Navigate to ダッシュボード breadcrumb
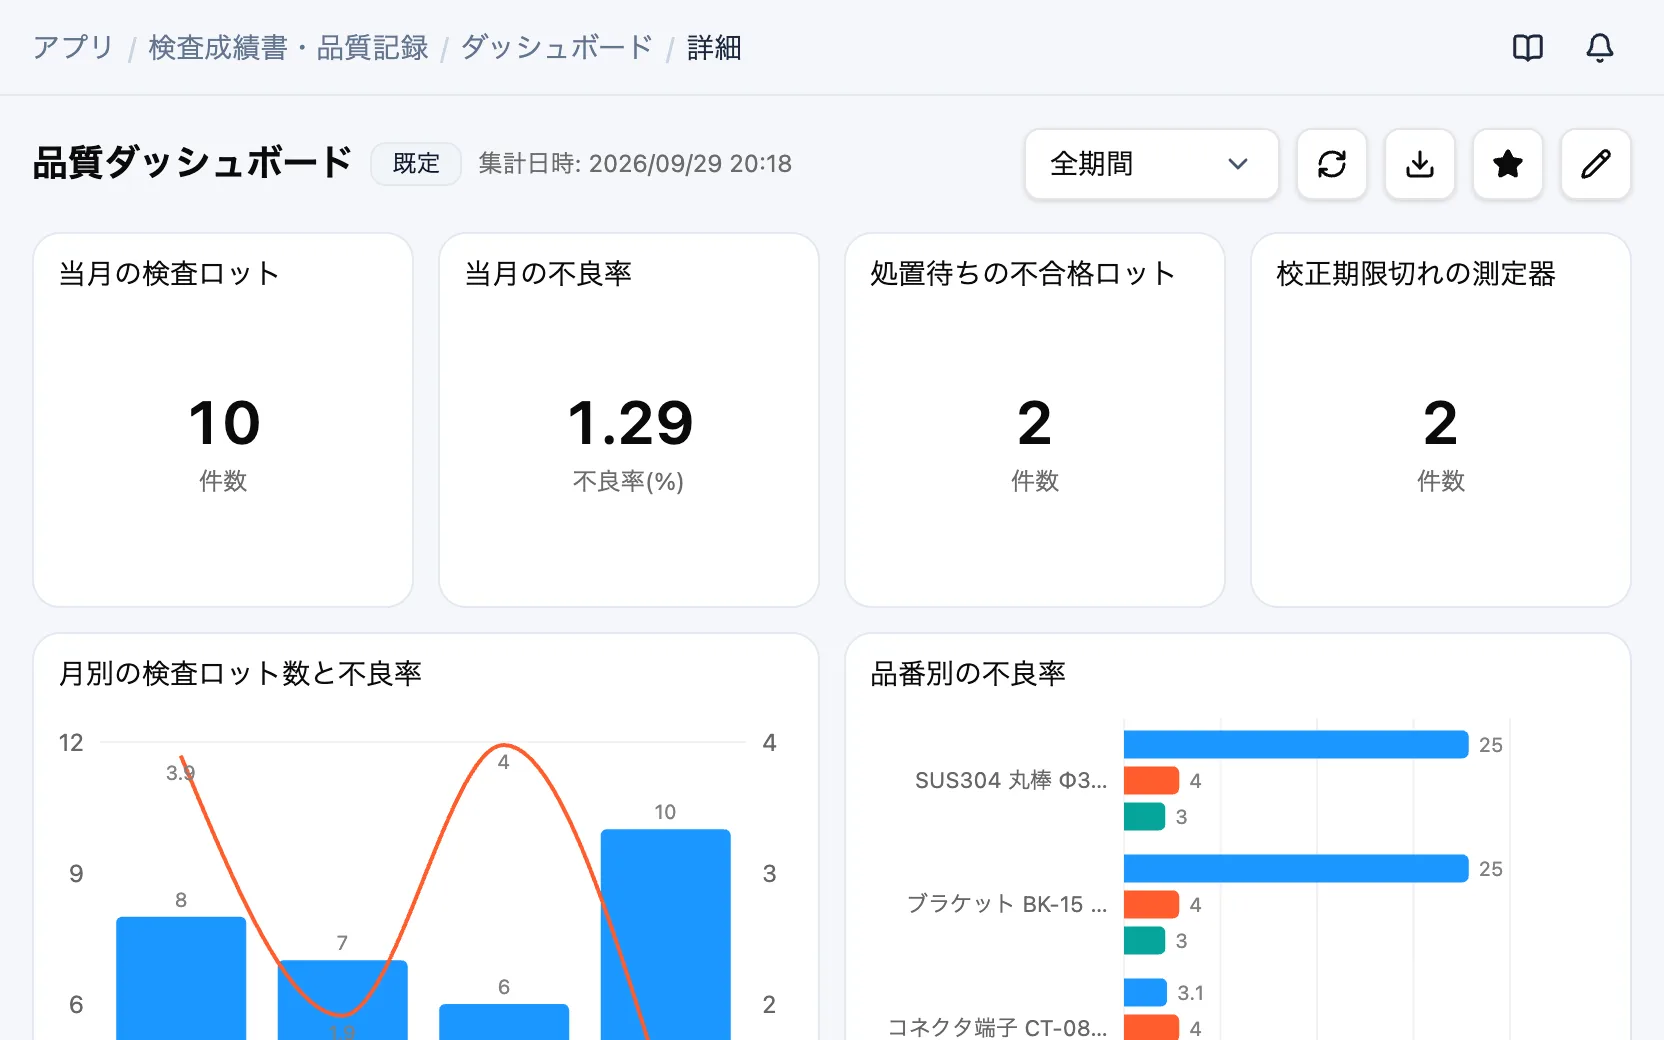Viewport: 1664px width, 1040px height. coord(557,48)
